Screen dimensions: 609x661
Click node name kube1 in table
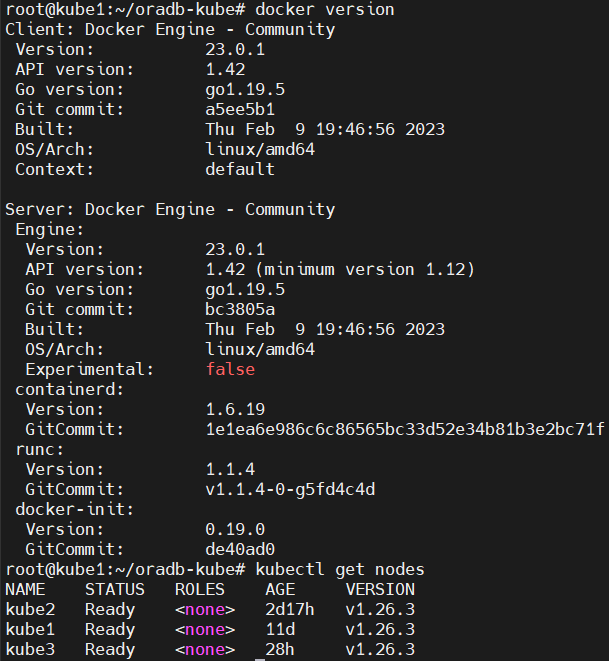30,629
